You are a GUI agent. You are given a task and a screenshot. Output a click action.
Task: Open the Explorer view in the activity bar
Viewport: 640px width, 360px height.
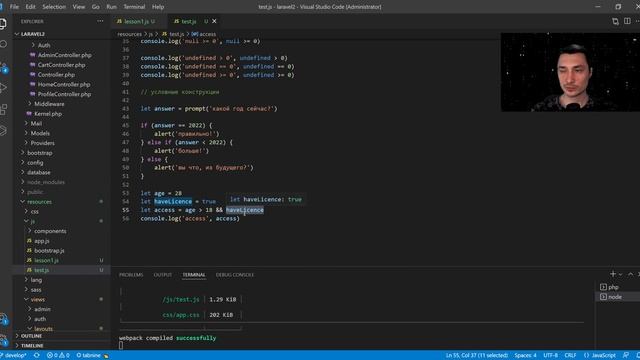pos(3,23)
